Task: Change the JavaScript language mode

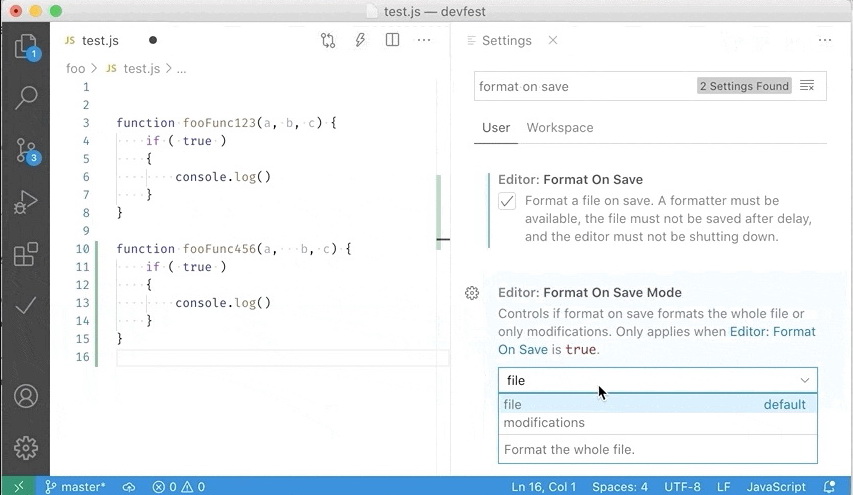Action: point(776,487)
